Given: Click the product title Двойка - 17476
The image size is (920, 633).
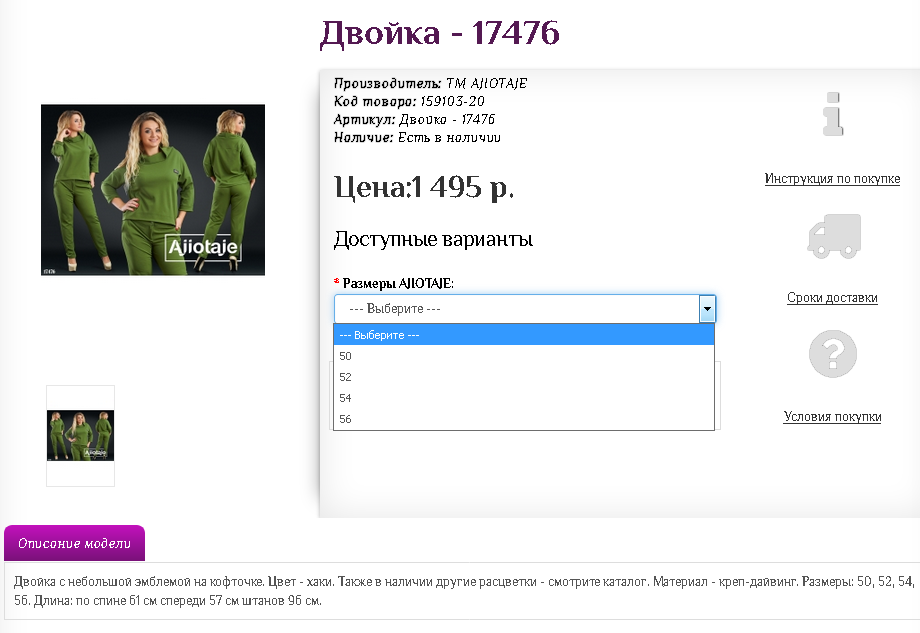Looking at the screenshot, I should (439, 33).
